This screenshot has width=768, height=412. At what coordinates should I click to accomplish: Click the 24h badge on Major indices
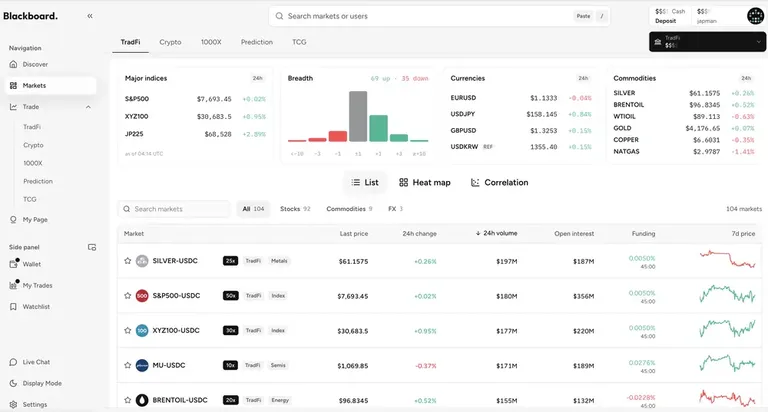[258, 78]
